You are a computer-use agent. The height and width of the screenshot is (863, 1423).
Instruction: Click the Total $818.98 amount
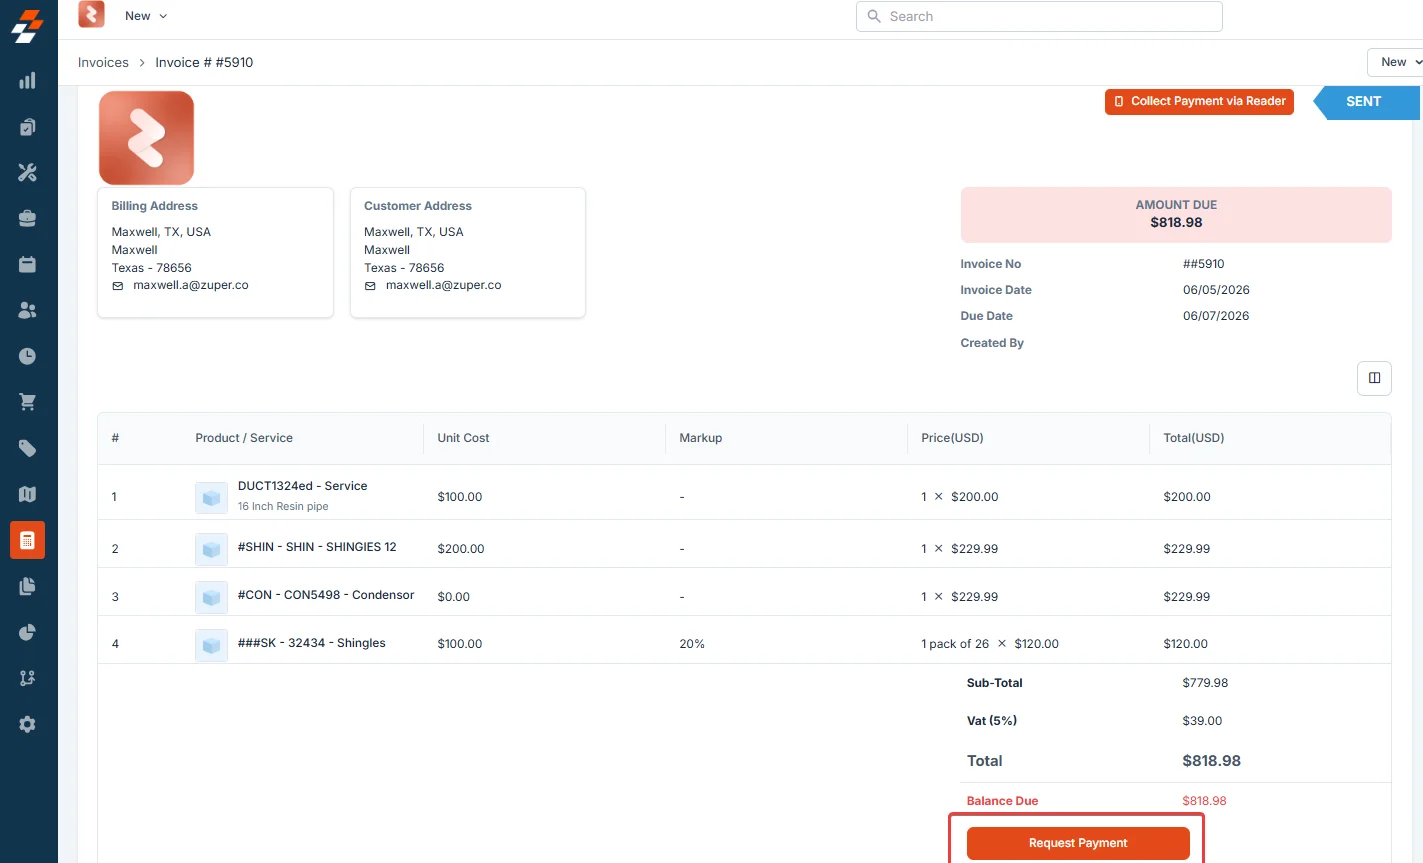click(1211, 761)
